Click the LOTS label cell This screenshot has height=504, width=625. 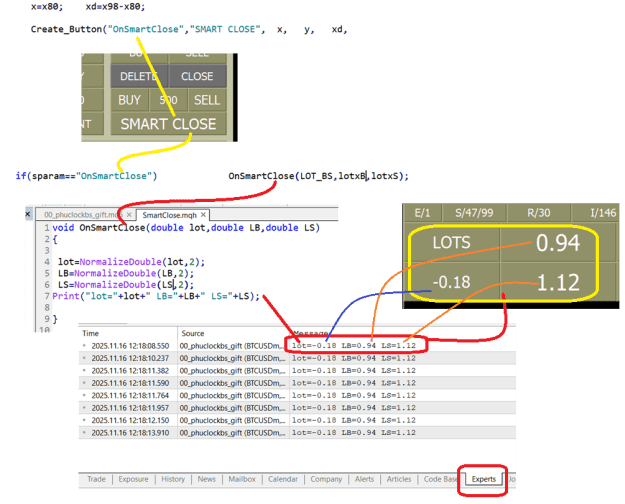pyautogui.click(x=452, y=242)
